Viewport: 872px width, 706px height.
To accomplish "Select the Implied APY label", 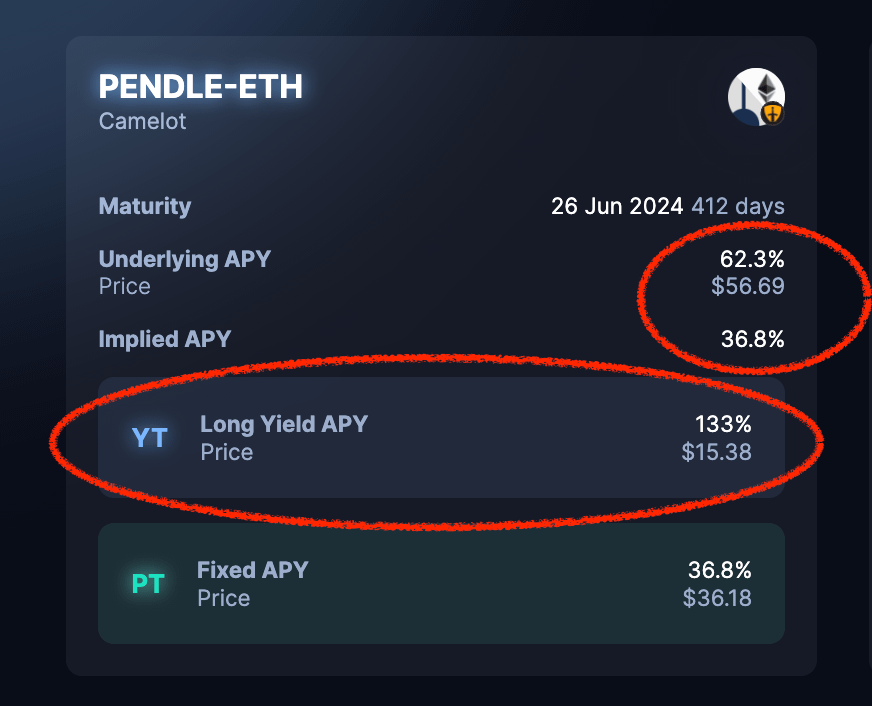I will (x=165, y=339).
